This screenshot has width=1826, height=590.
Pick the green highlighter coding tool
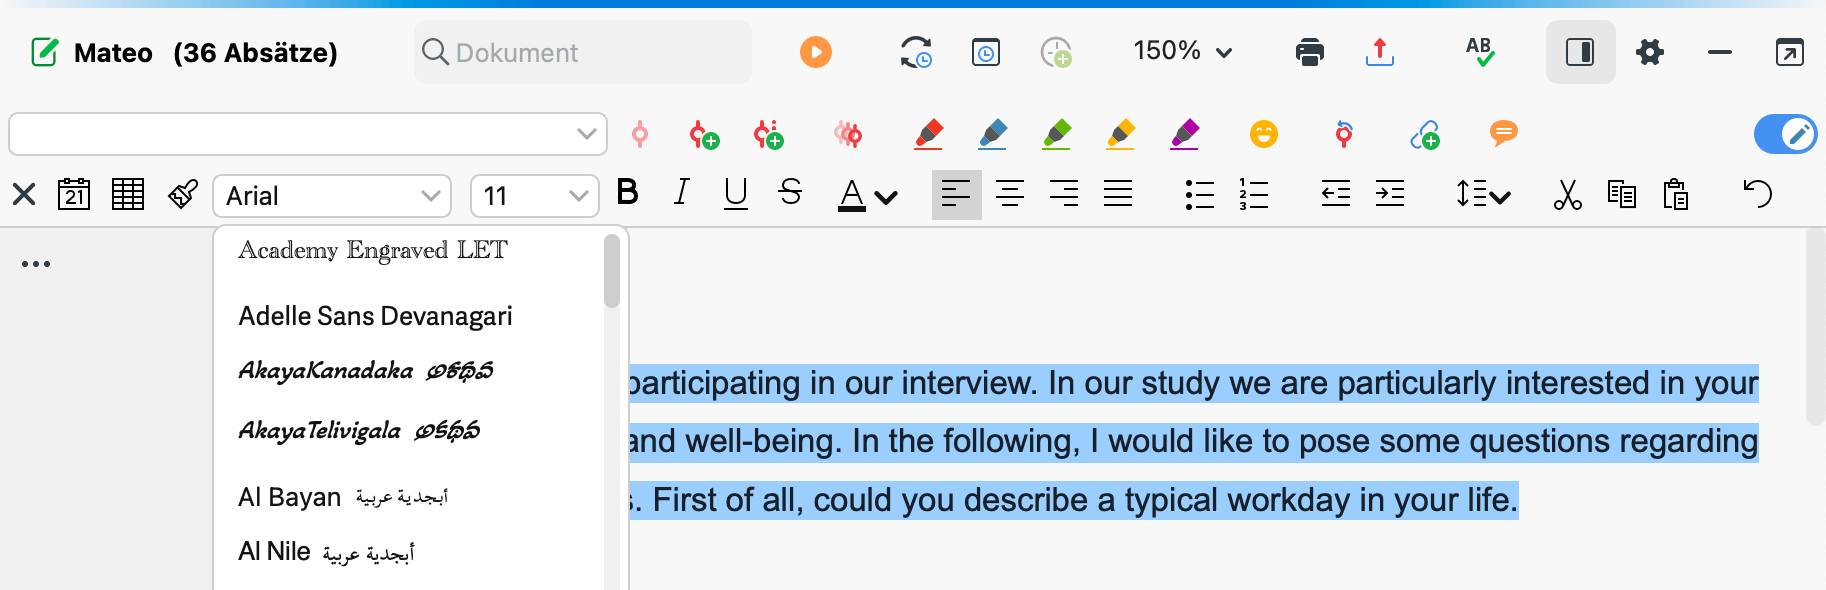point(1057,134)
